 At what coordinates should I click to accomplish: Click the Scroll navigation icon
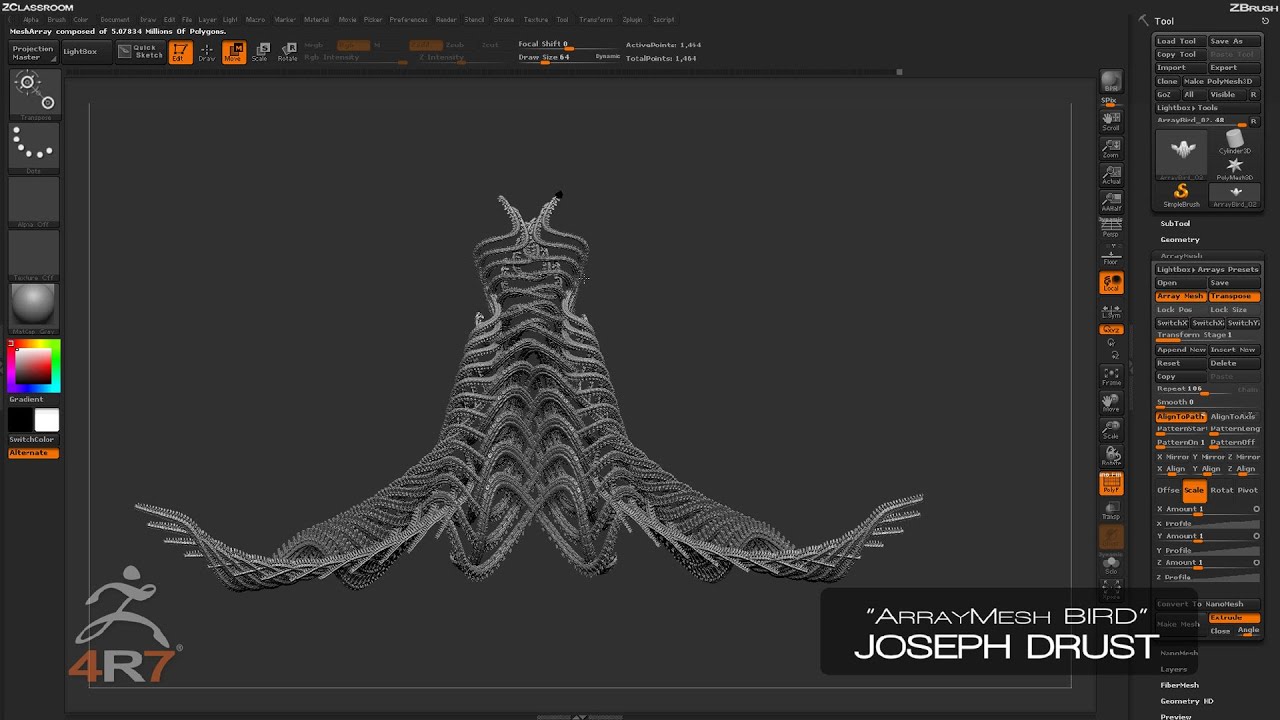[x=1111, y=122]
